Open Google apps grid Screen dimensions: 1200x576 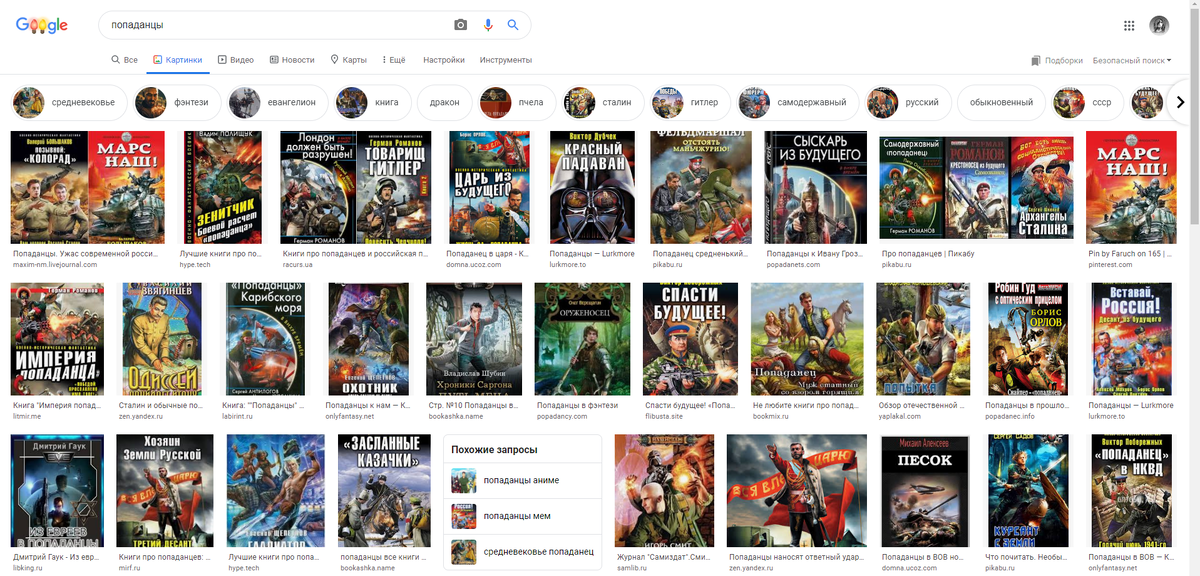tap(1129, 26)
